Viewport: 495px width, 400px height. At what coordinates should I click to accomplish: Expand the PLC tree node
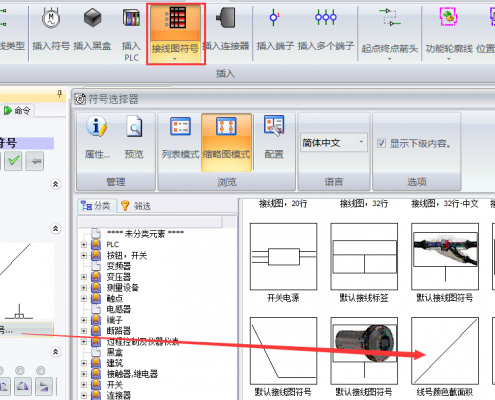click(84, 245)
